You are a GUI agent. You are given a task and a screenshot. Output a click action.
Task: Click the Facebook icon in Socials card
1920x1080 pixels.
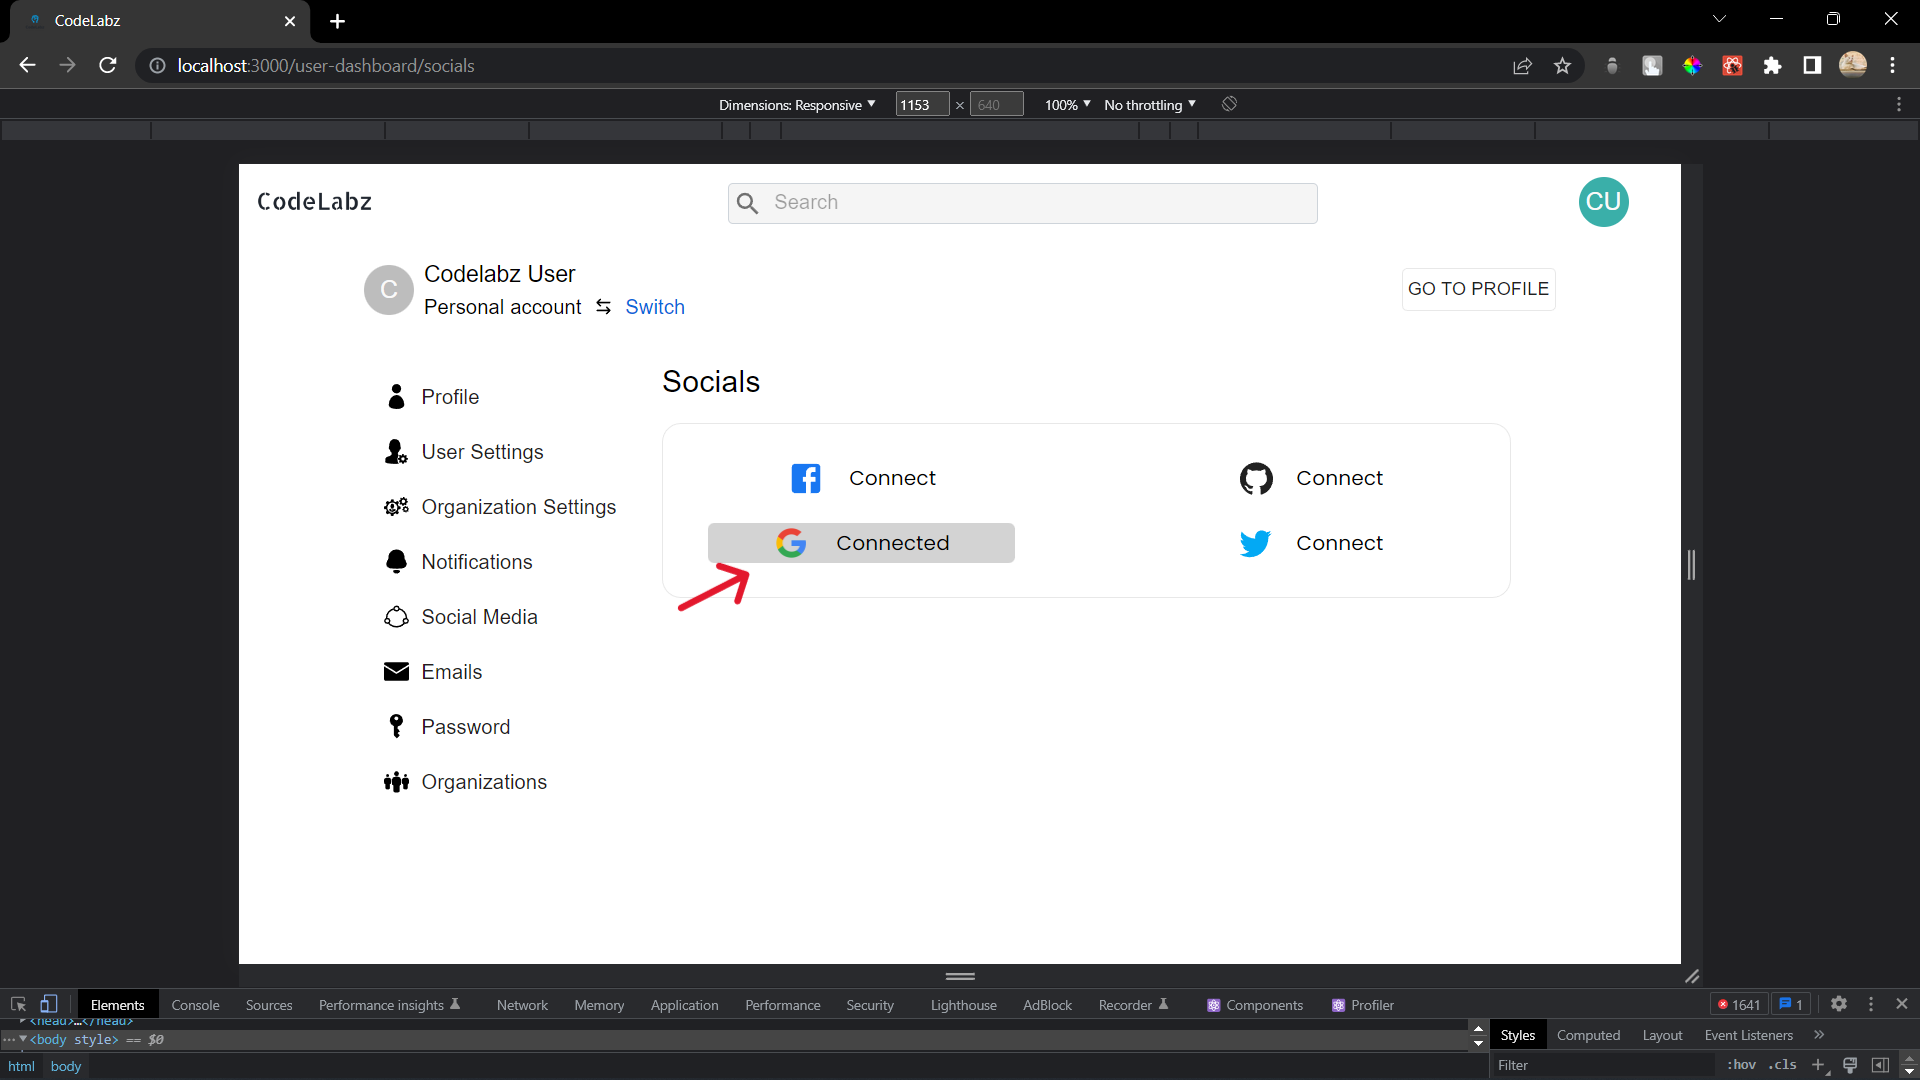click(x=806, y=478)
